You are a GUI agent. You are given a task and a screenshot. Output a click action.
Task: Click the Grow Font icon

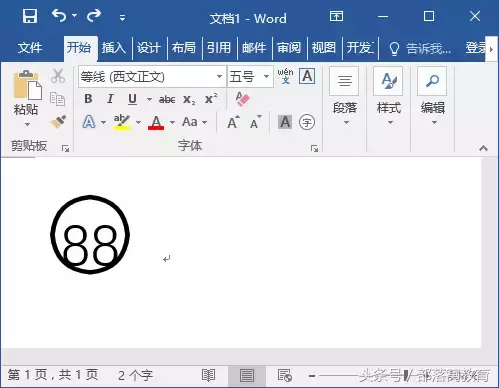click(233, 122)
